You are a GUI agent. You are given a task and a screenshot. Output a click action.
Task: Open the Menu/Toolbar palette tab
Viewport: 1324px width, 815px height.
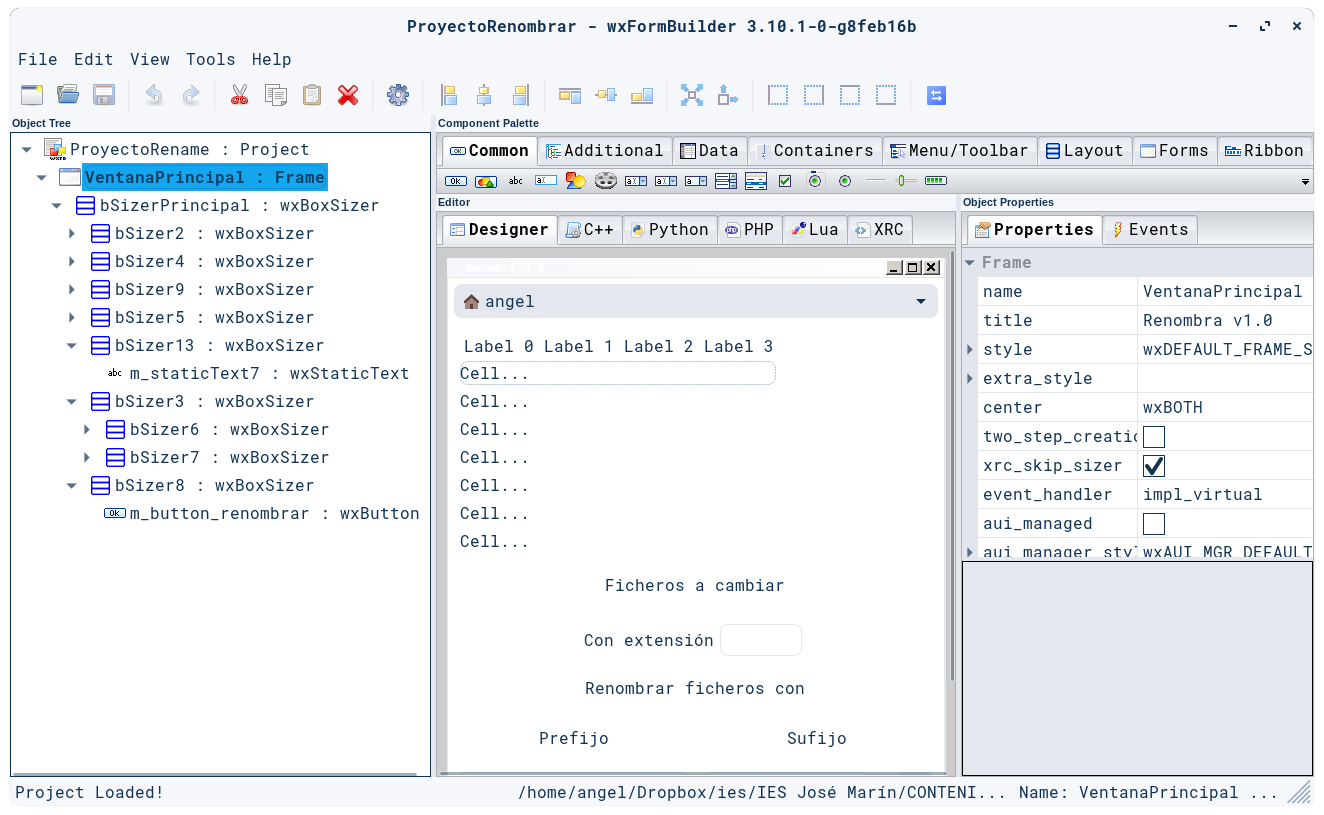tap(960, 150)
